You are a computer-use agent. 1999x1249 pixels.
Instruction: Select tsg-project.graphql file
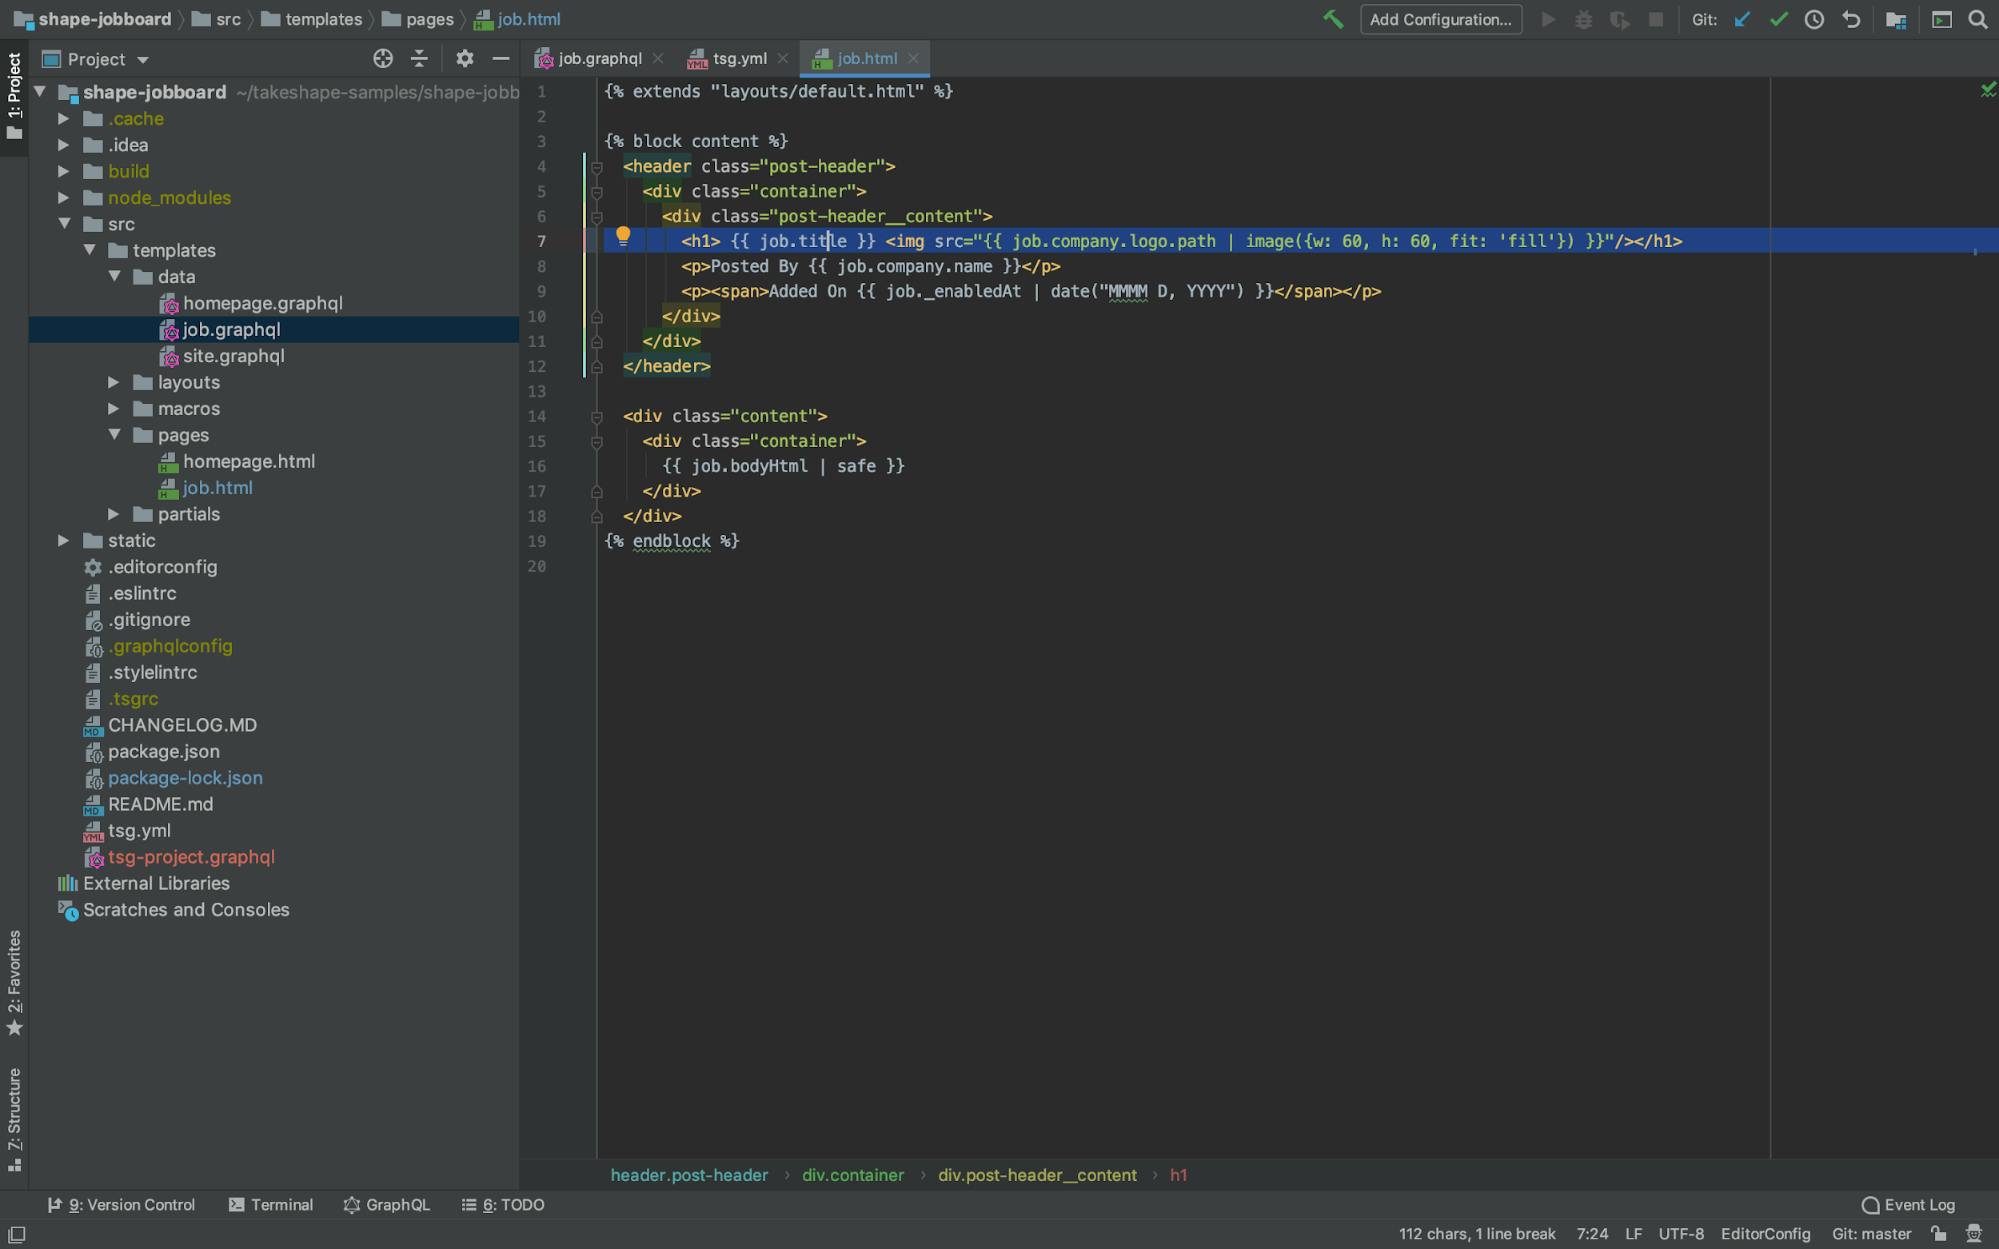pos(191,857)
